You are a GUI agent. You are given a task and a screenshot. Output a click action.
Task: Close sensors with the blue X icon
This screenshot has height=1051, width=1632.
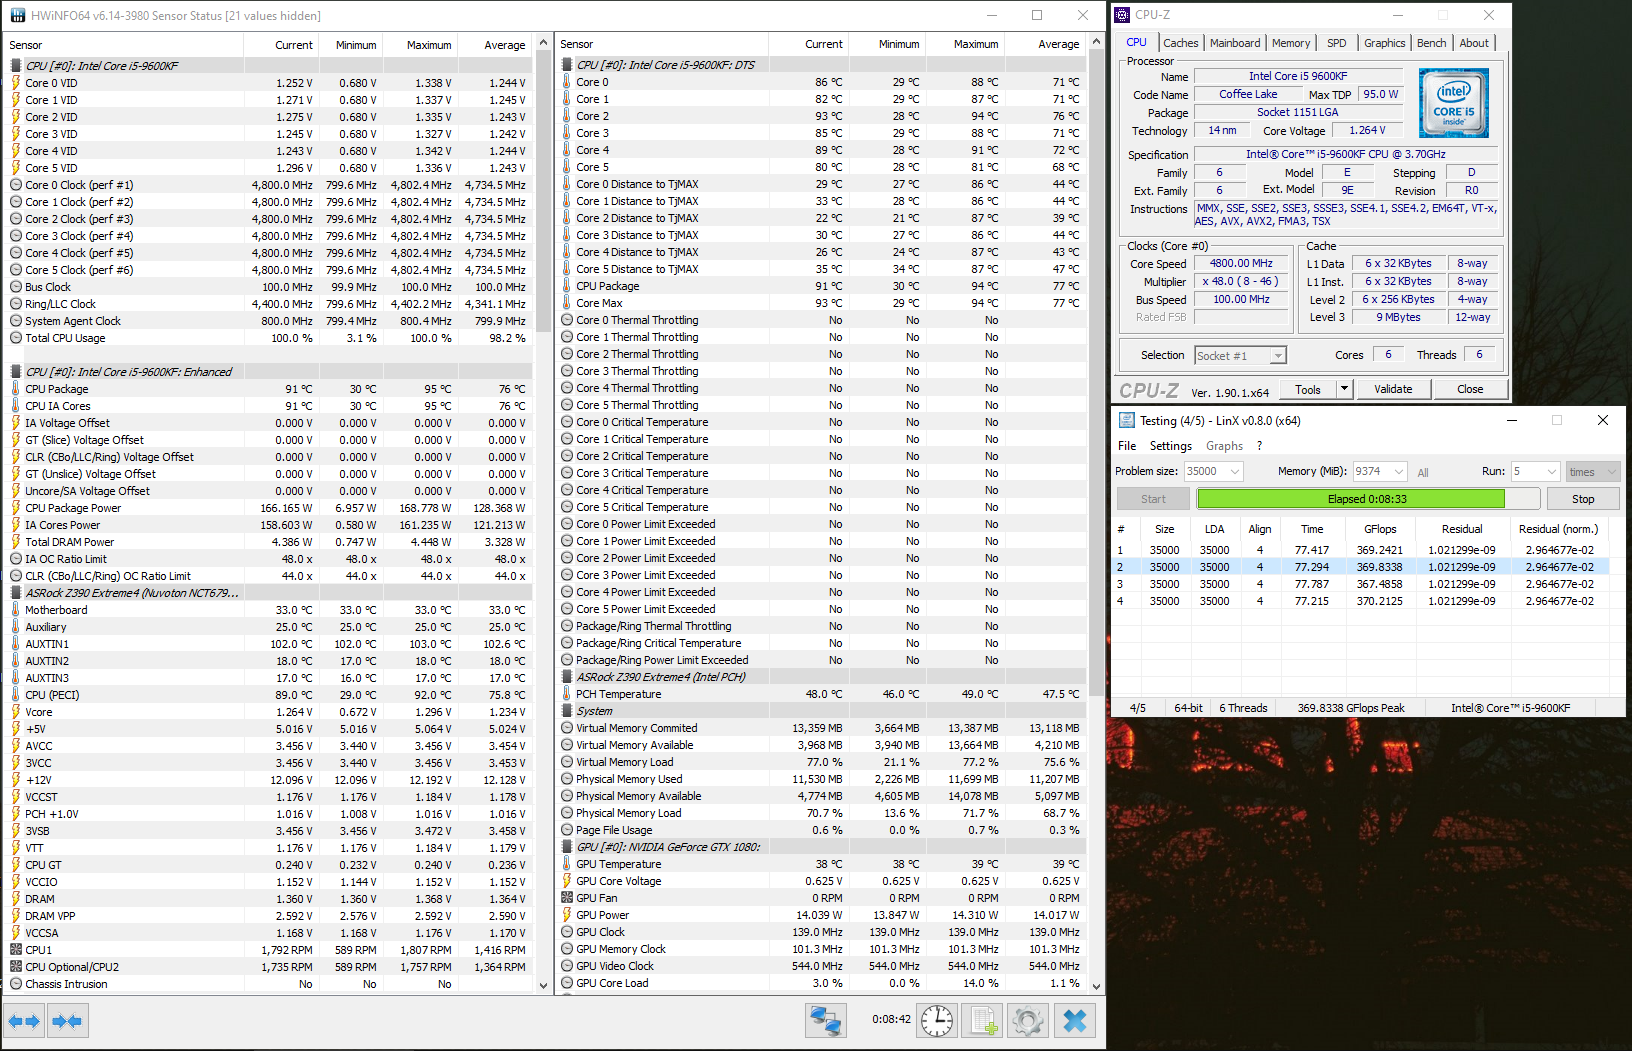pyautogui.click(x=1075, y=1021)
